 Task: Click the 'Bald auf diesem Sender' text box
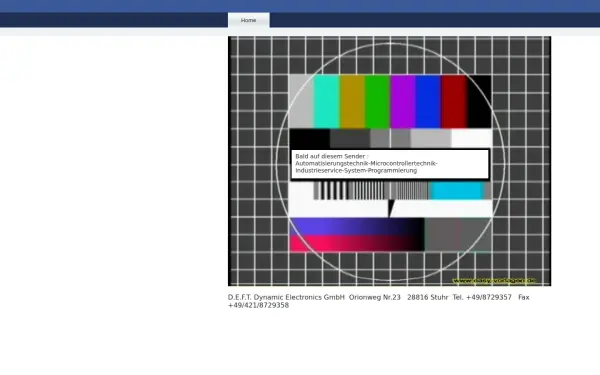390,164
